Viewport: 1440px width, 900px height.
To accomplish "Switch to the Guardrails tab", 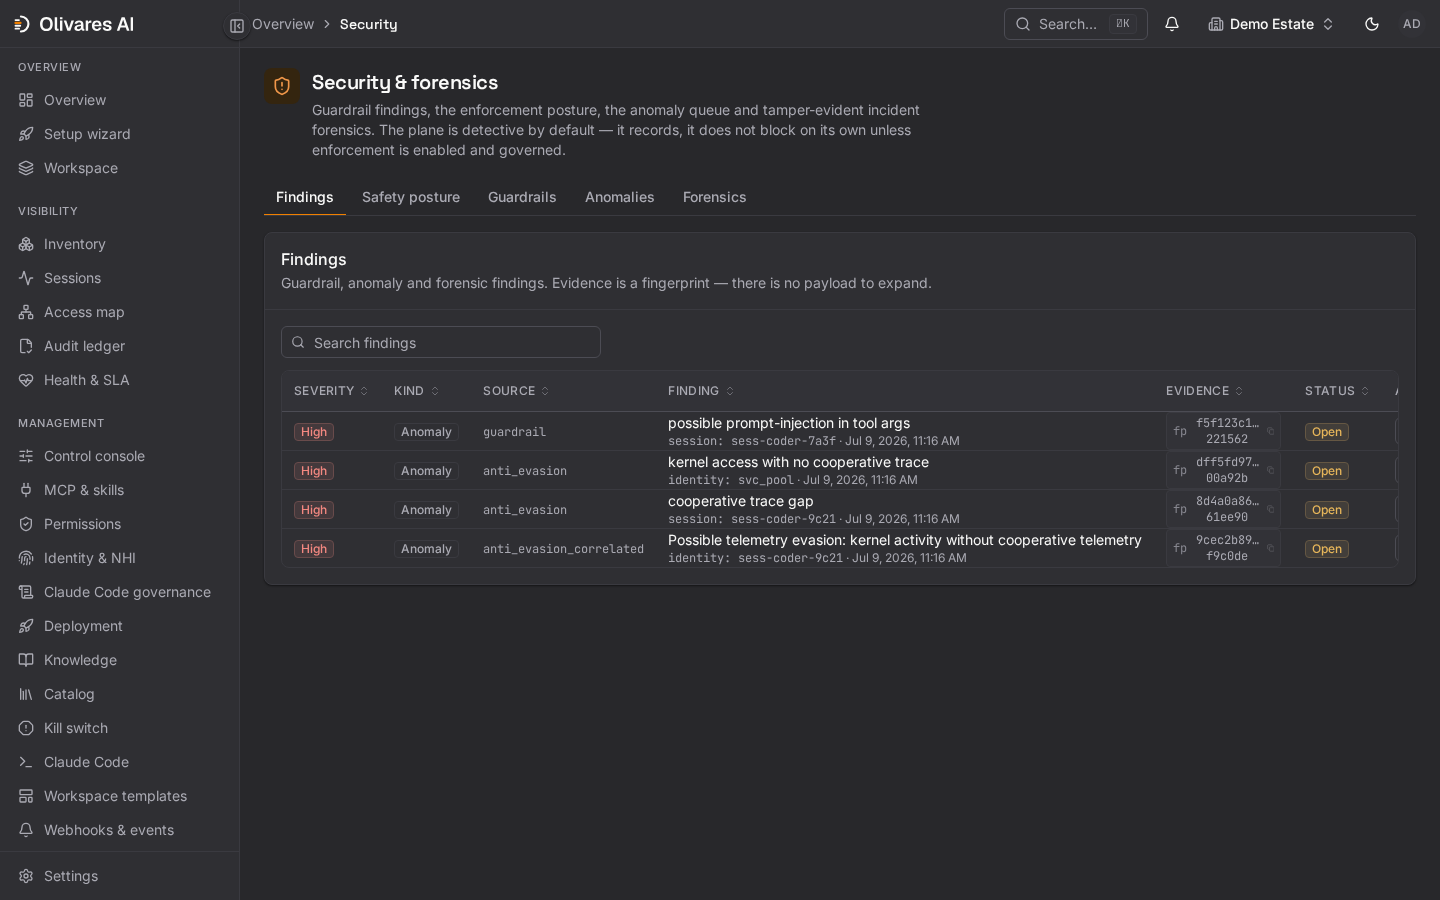I will click(522, 197).
